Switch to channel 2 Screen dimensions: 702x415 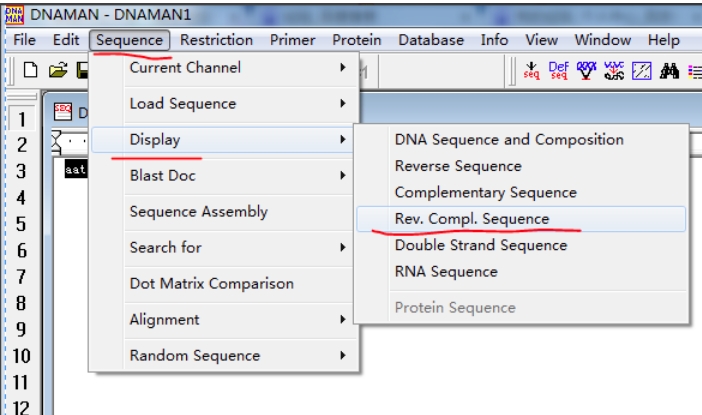[21, 145]
